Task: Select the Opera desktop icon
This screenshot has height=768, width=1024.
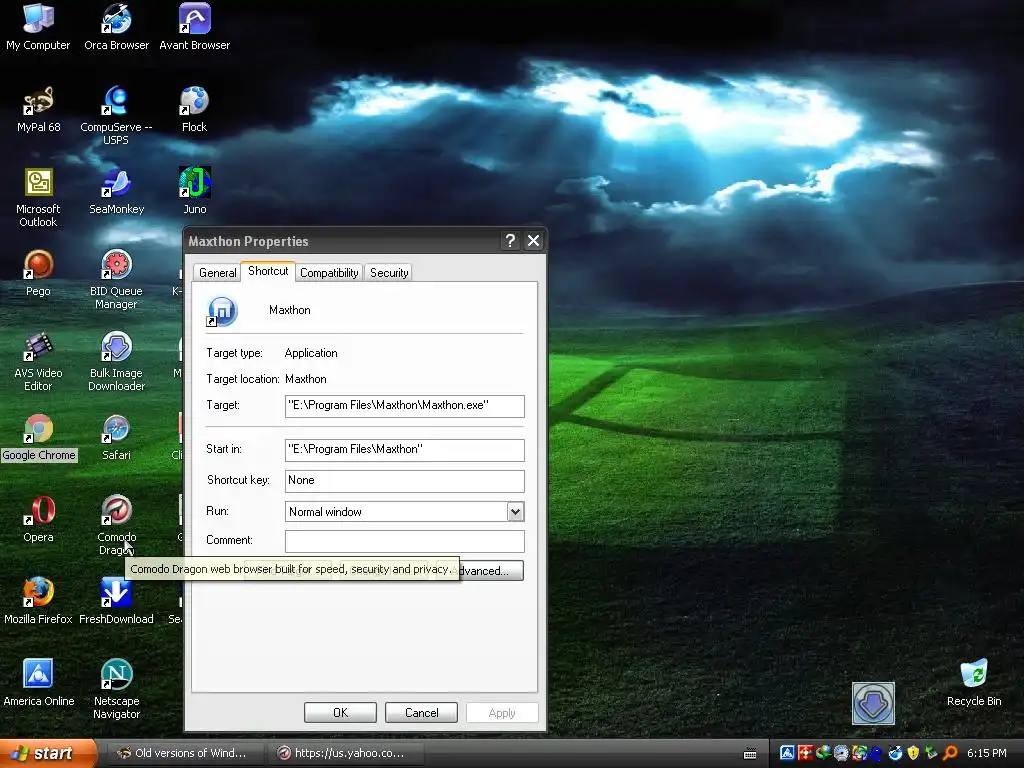Action: pos(39,520)
